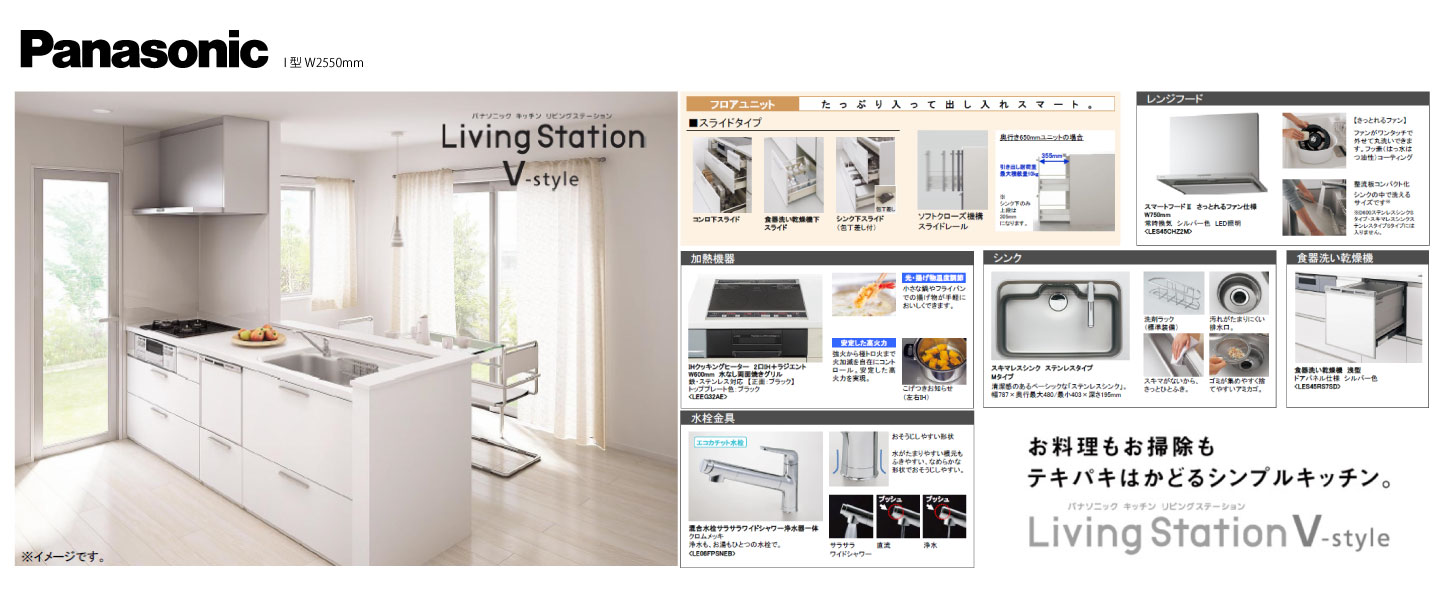This screenshot has width=1450, height=600.
Task: Open the 食器洗い乾燥機下スライド drawer photo
Action: (x=793, y=175)
